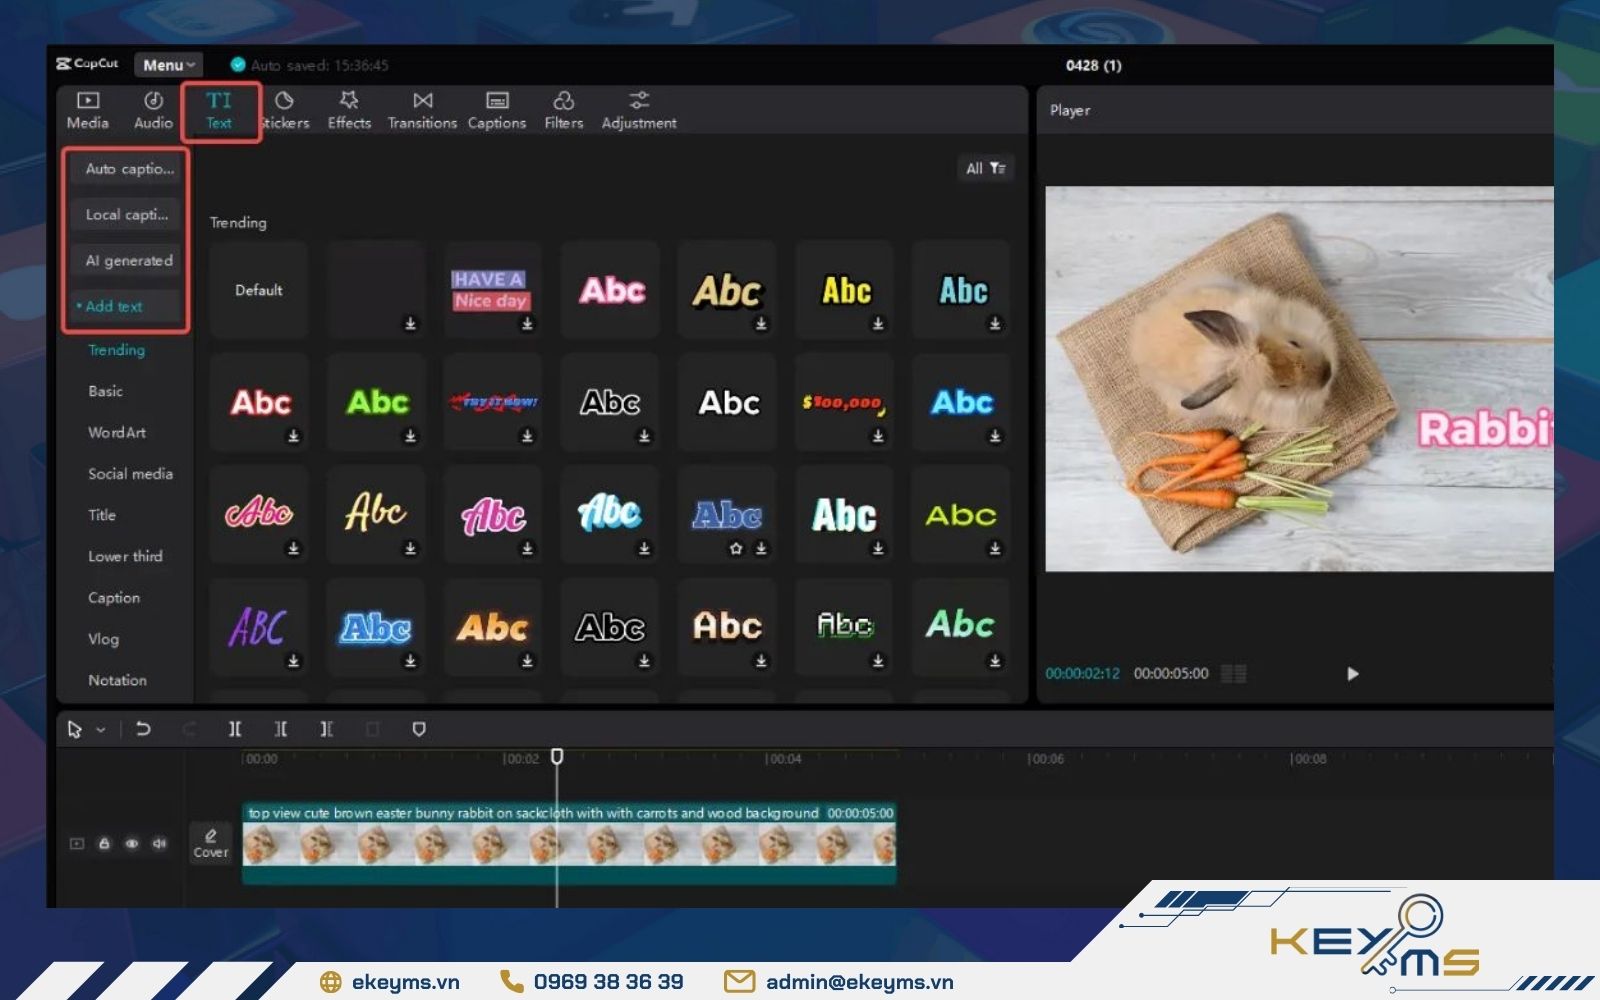The width and height of the screenshot is (1600, 1000).
Task: Select the WordArt category
Action: 119,432
